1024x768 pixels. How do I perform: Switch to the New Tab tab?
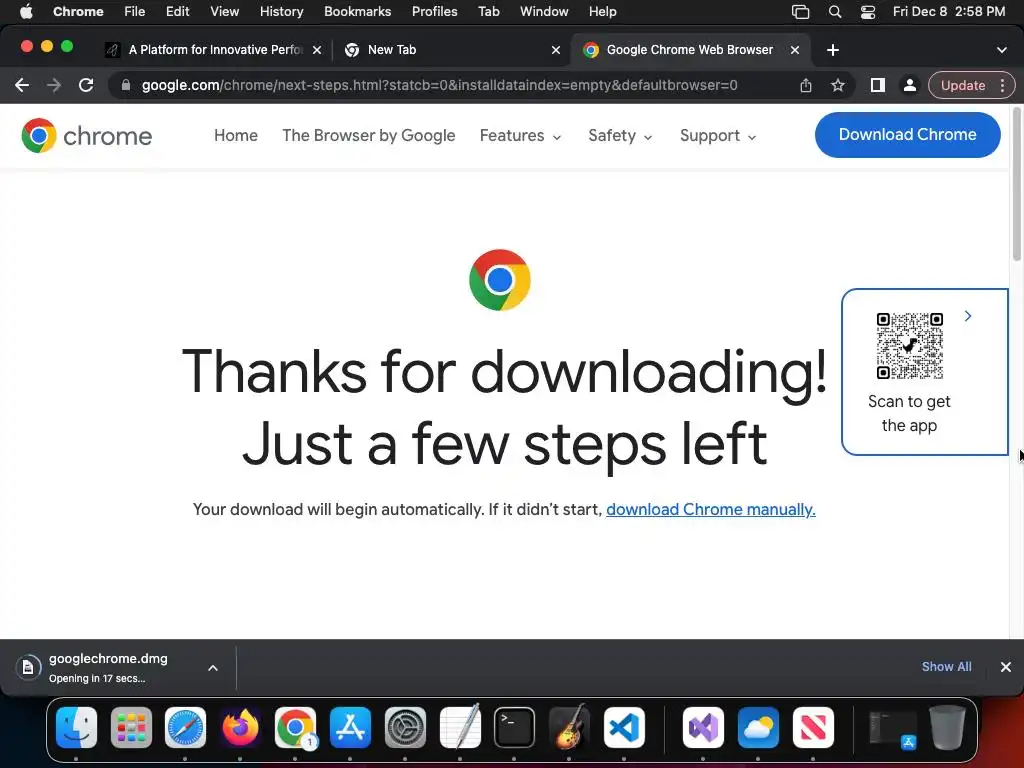[451, 50]
